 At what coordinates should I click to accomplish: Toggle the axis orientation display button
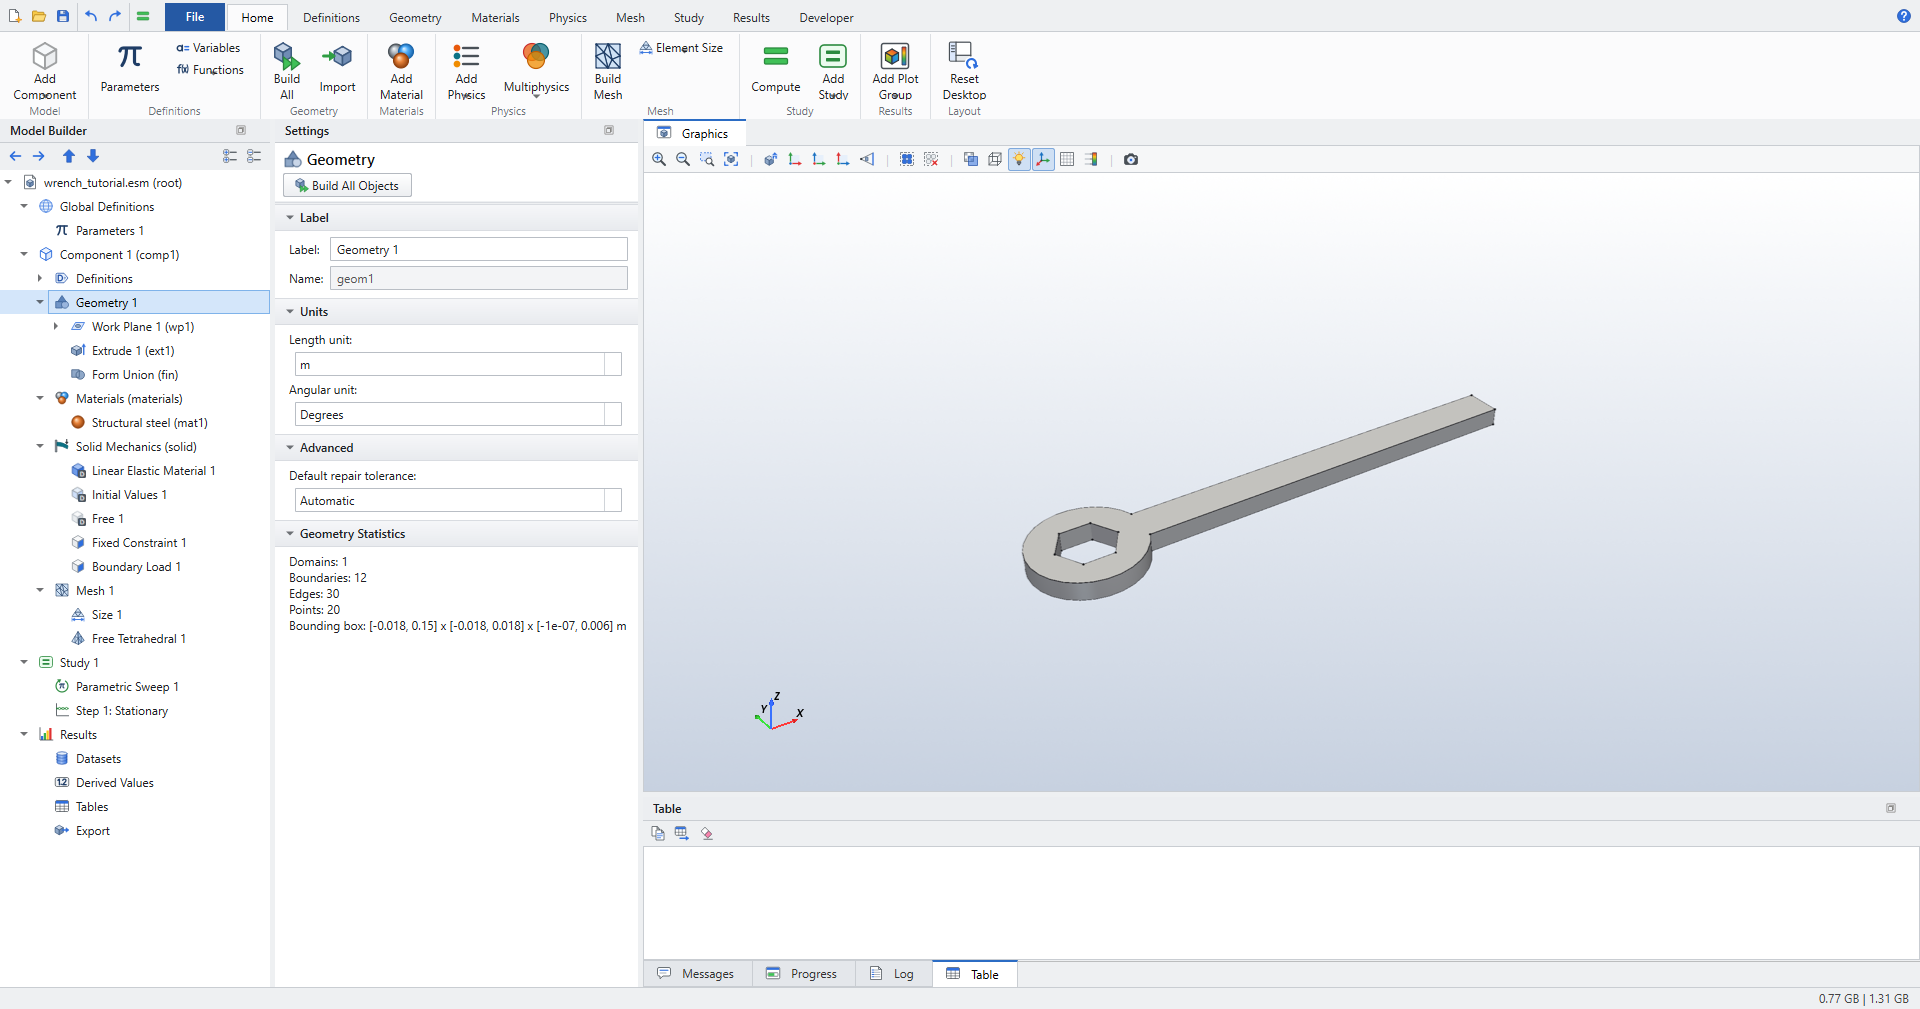pos(1043,160)
